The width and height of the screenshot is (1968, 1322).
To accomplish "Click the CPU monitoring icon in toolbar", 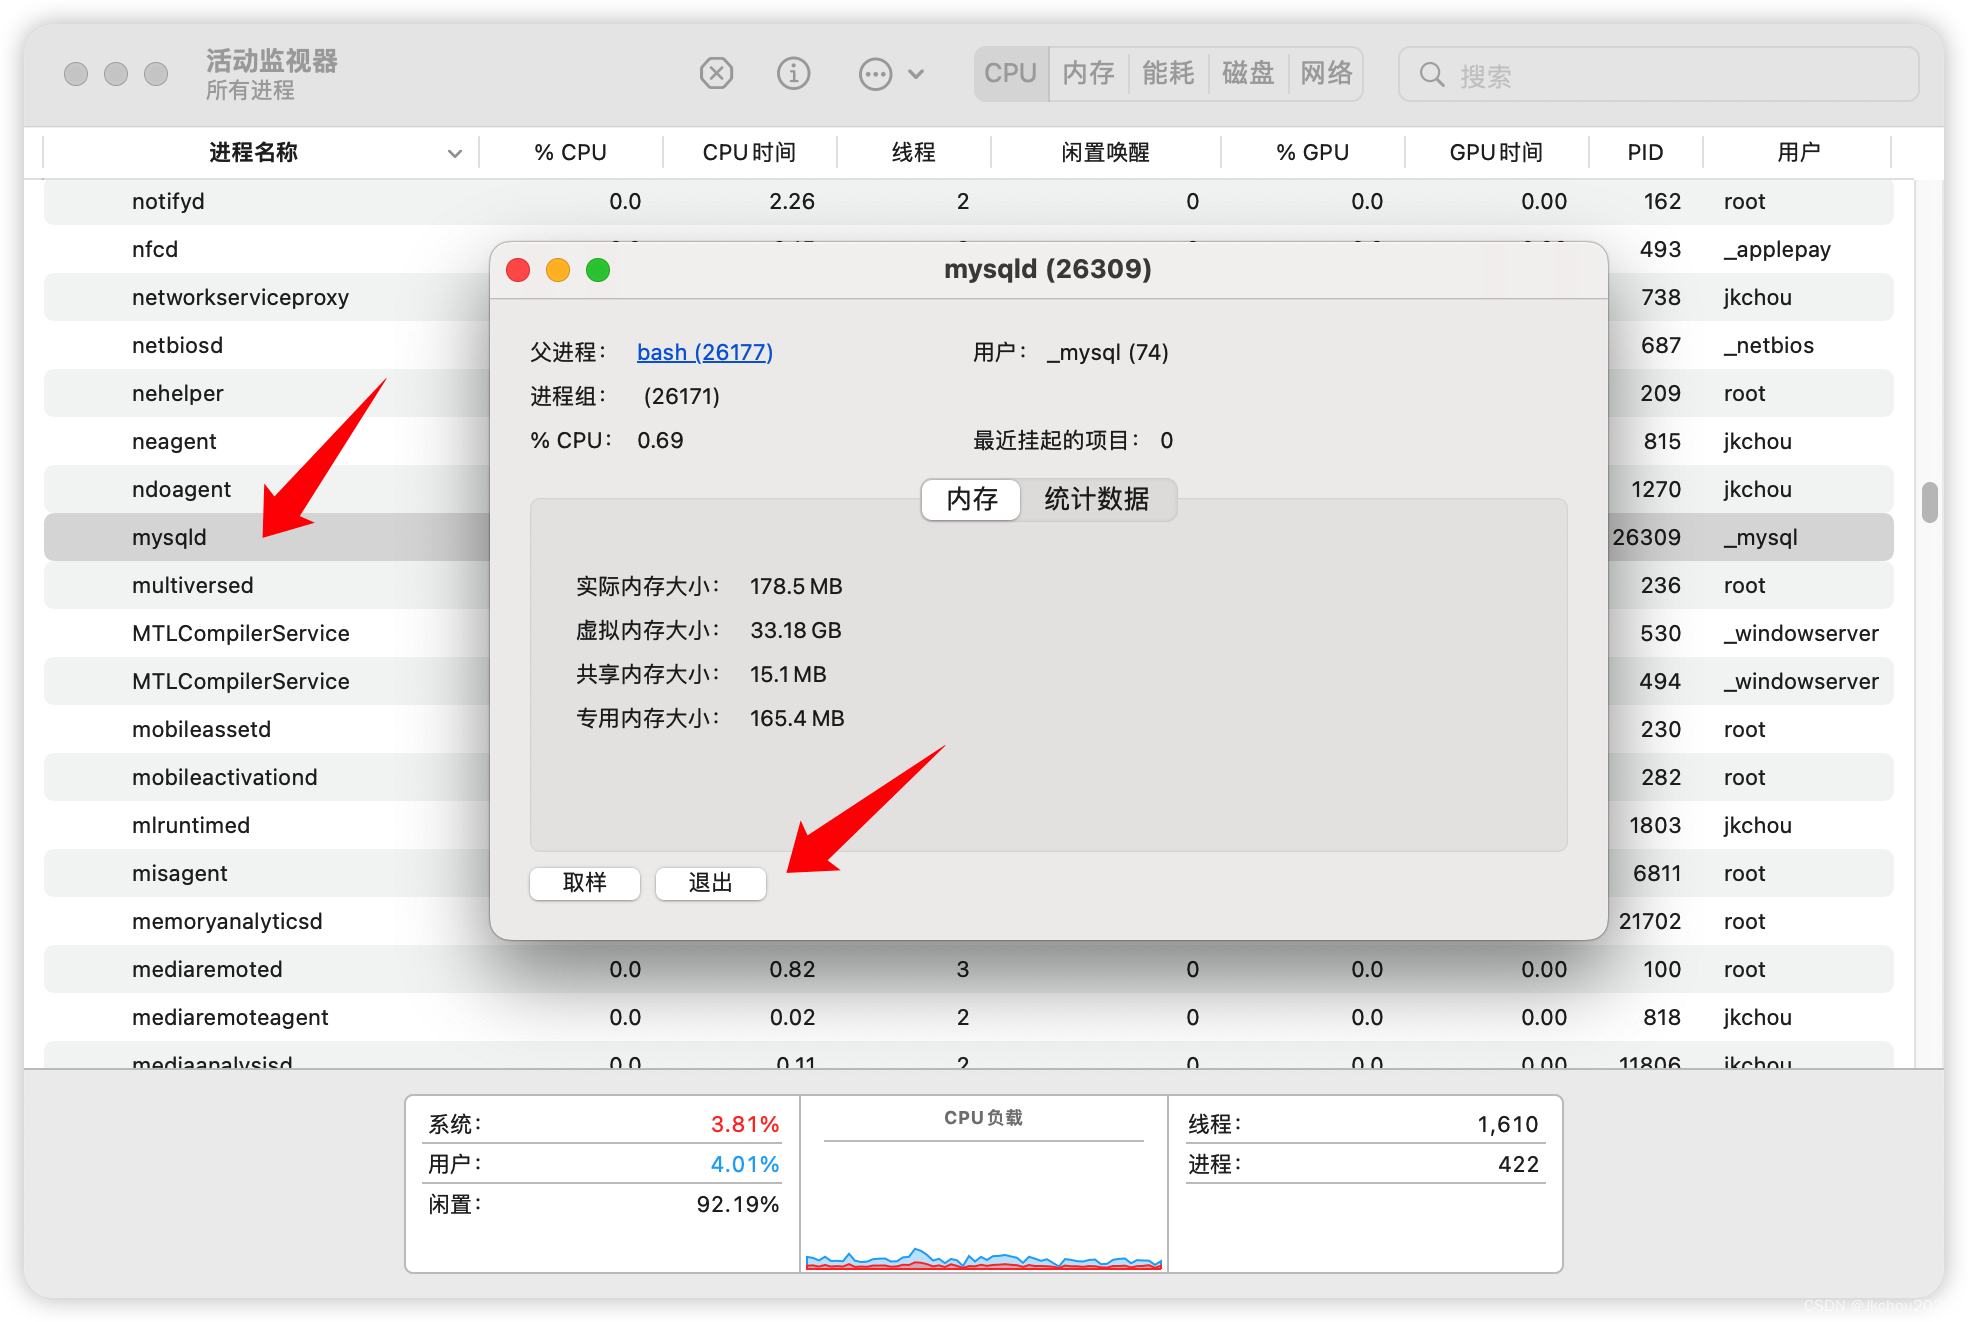I will tap(1008, 72).
